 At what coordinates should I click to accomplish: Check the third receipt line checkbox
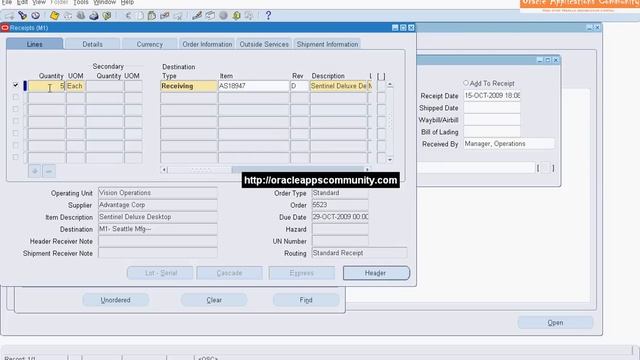tap(16, 109)
